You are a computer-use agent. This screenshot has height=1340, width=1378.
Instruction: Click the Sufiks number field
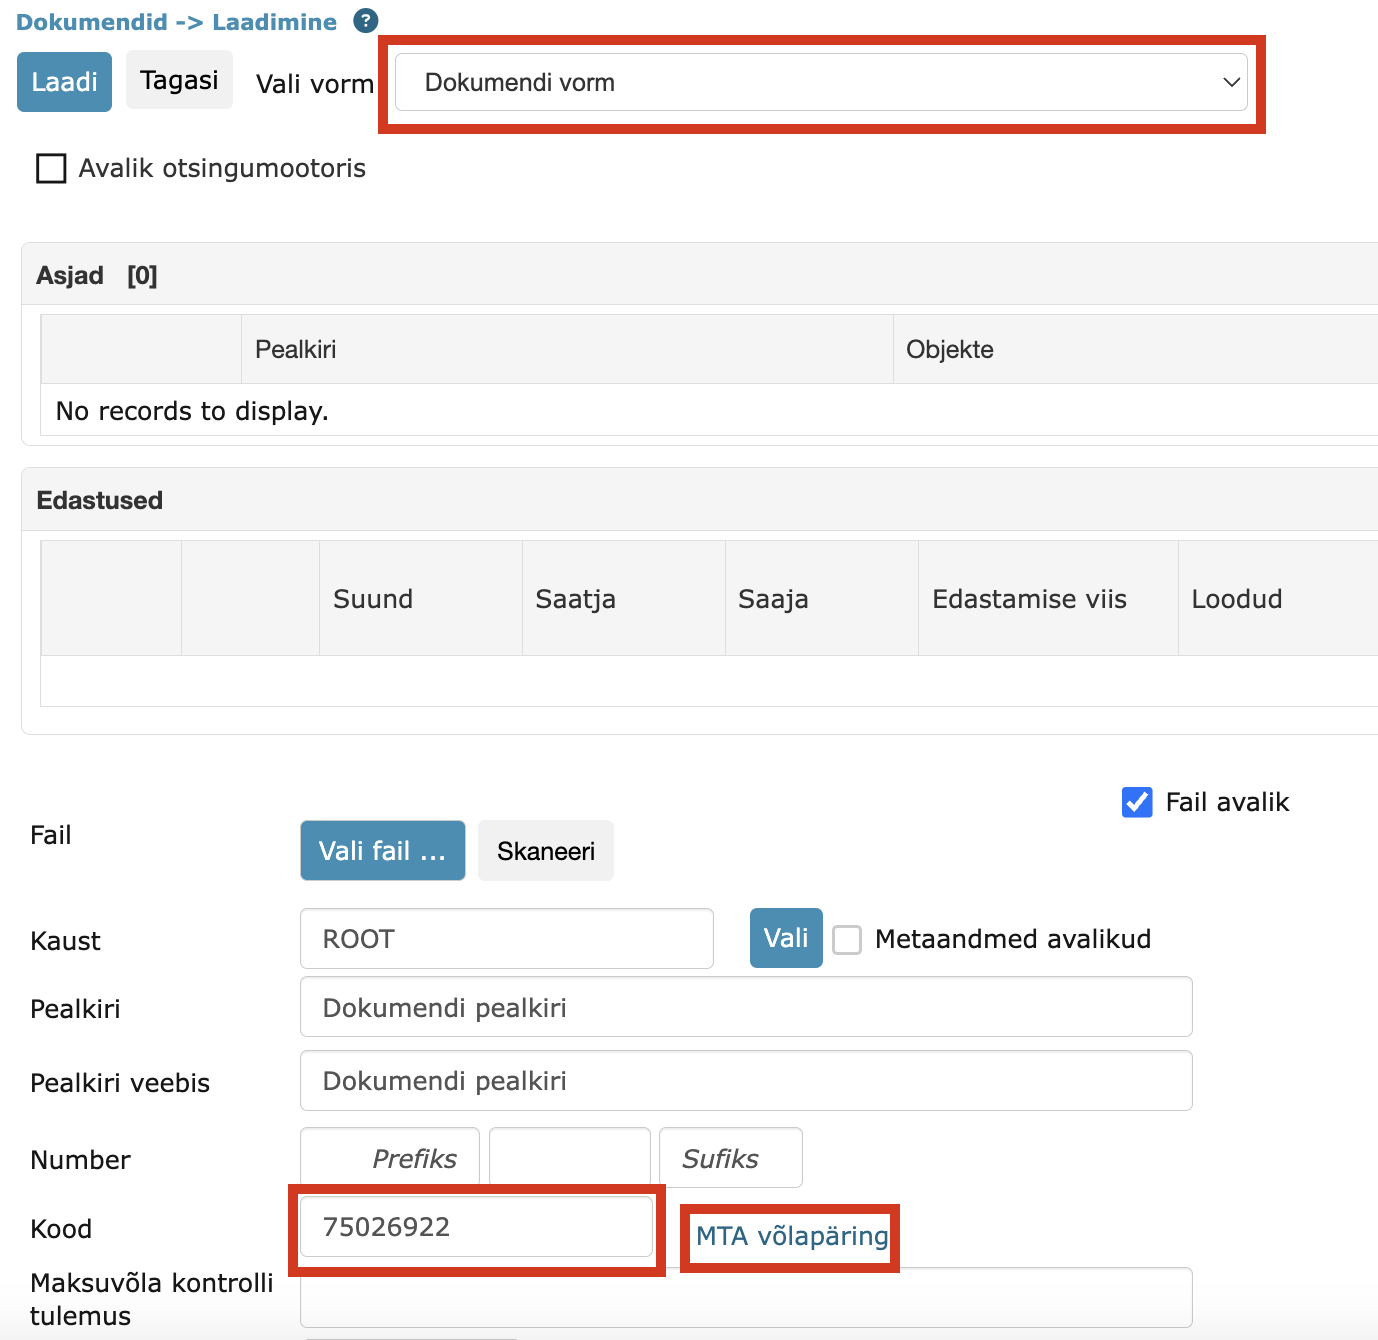(730, 1158)
